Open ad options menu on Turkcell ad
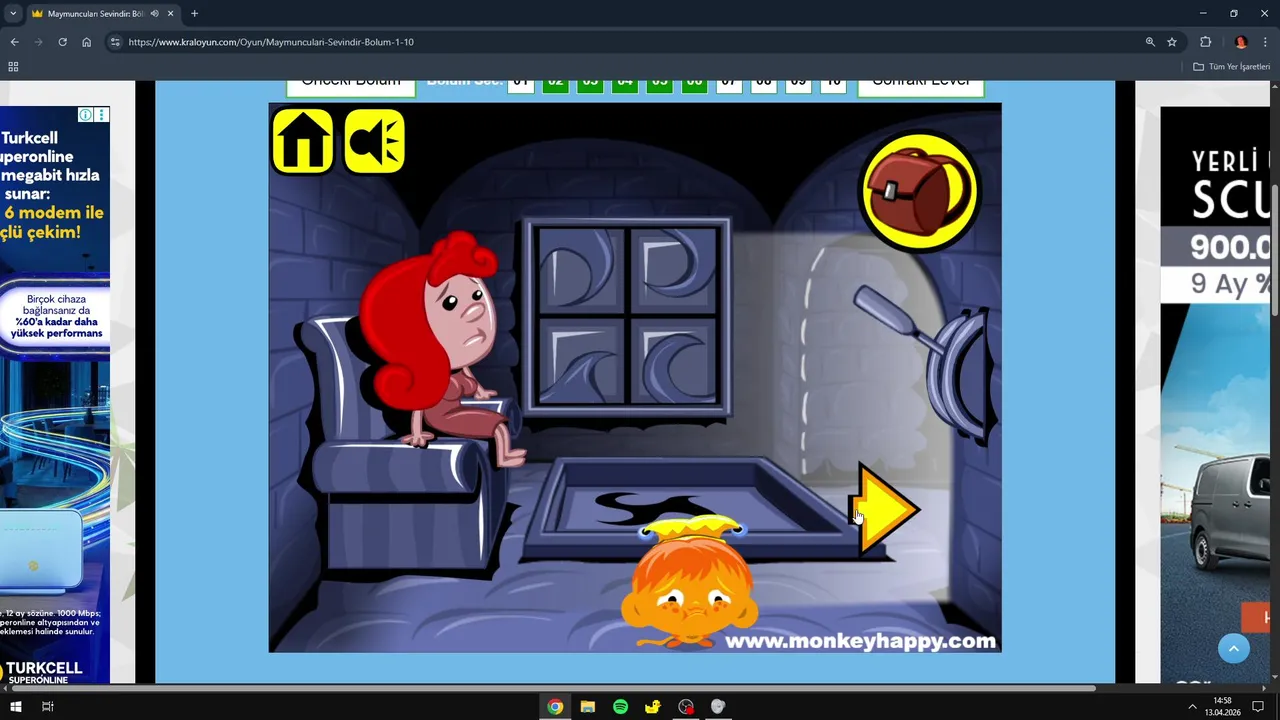 click(x=101, y=115)
